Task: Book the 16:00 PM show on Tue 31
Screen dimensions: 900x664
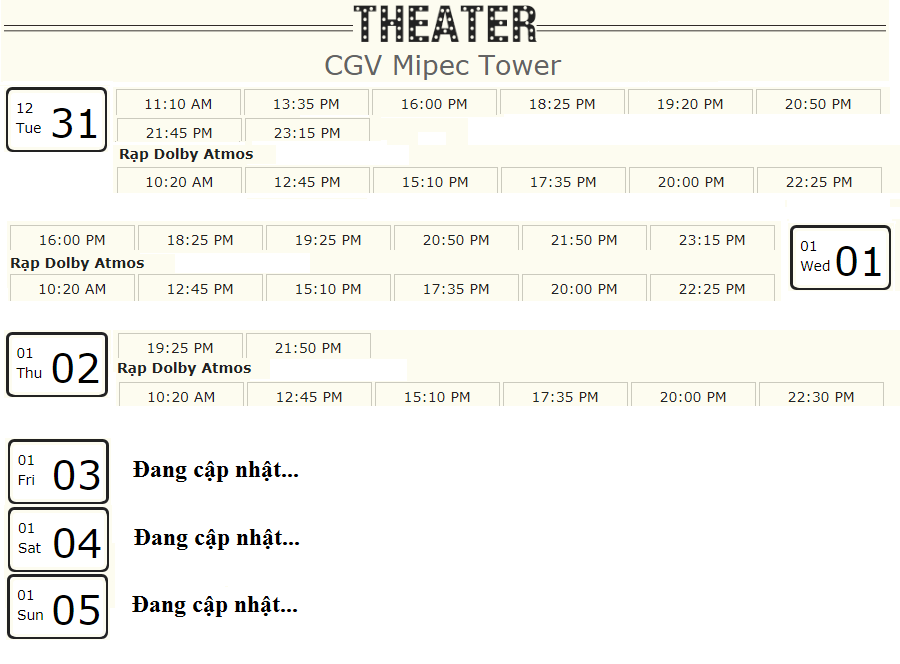Action: pyautogui.click(x=435, y=103)
